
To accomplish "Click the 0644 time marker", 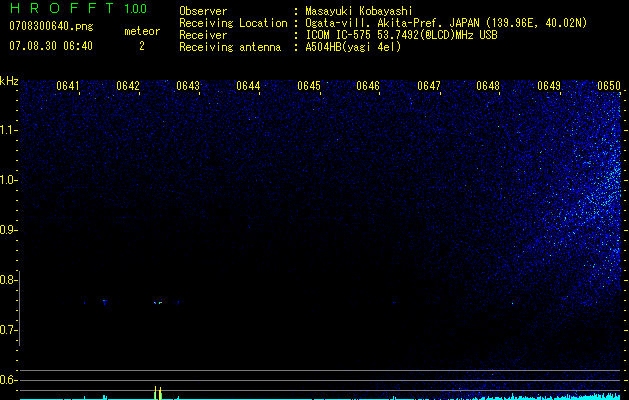I will 248,86.
